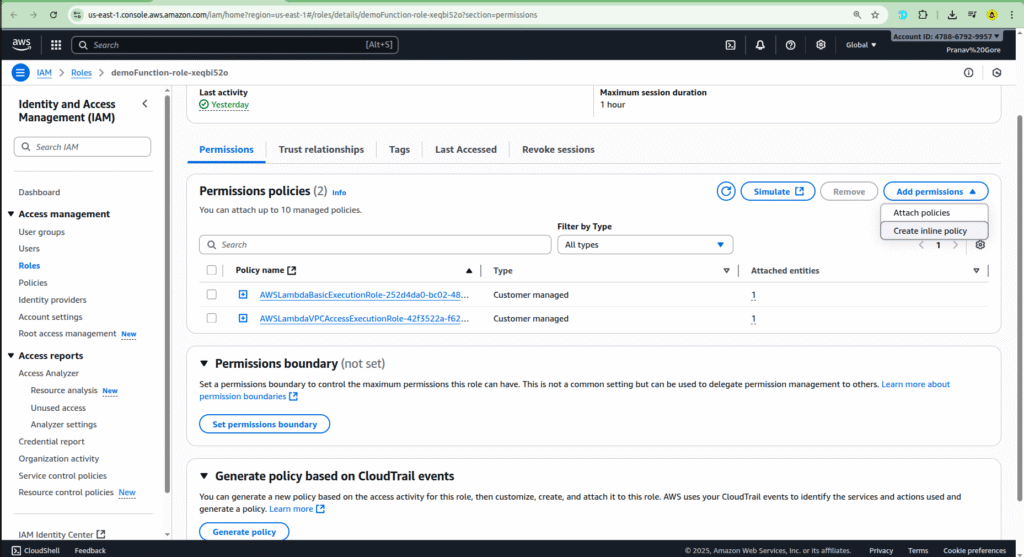Screen dimensions: 1024x557
Task: Open AWSLambdaBasicExecutionRole policy link
Action: coord(364,294)
